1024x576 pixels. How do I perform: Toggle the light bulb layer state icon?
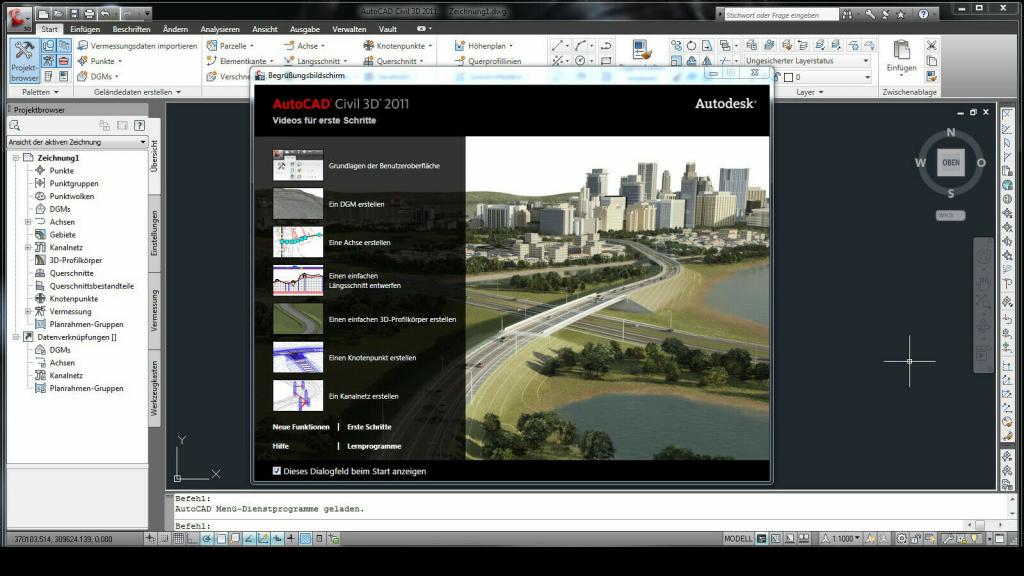click(x=975, y=539)
